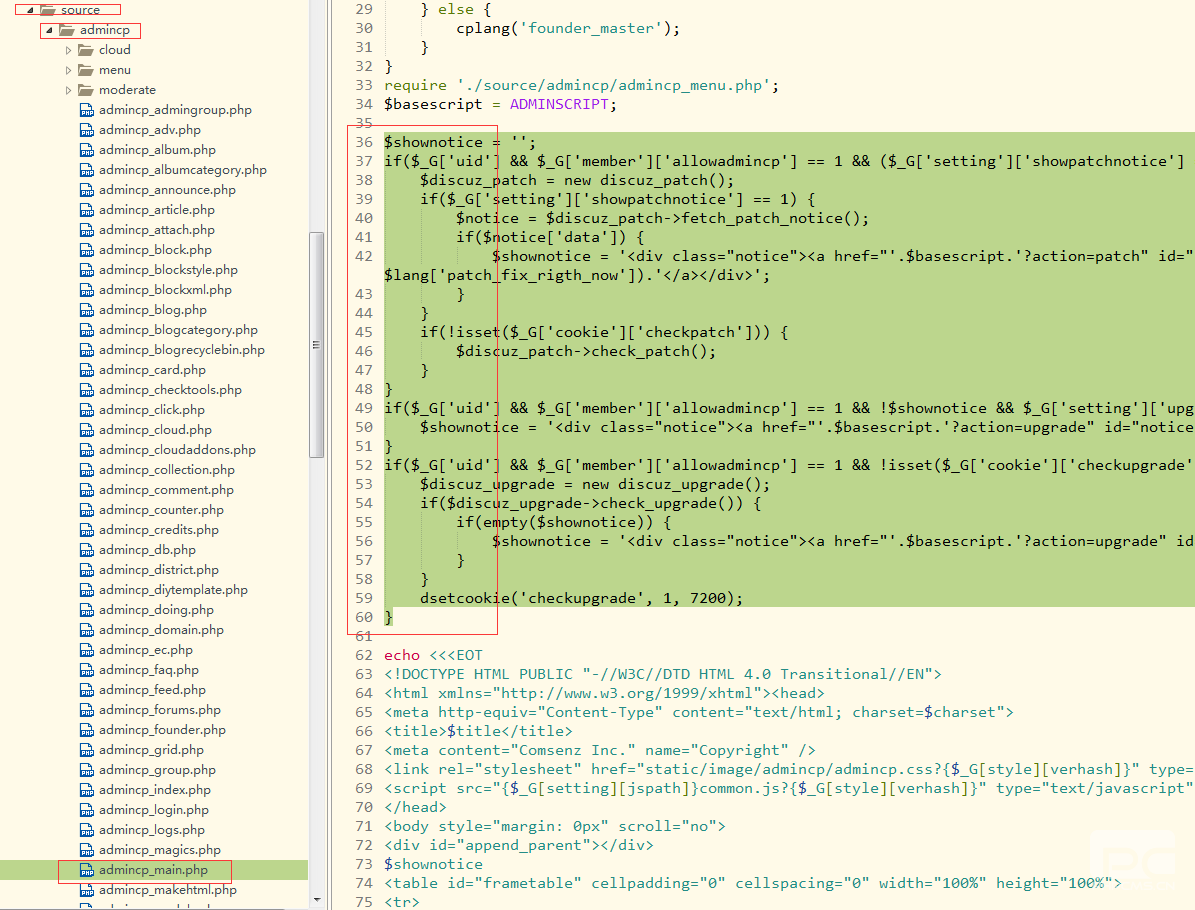The width and height of the screenshot is (1195, 910).
Task: Collapse the admincp folder
Action: [49, 30]
